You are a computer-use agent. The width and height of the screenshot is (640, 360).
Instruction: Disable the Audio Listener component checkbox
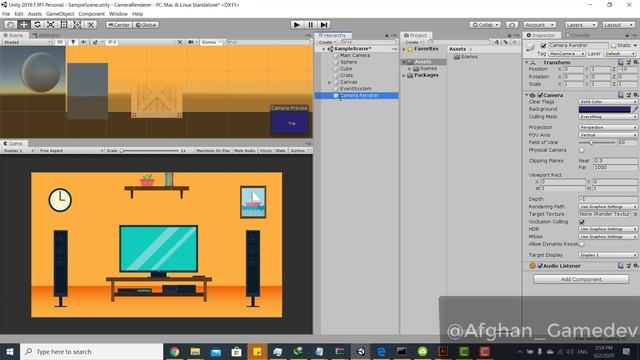(x=540, y=266)
